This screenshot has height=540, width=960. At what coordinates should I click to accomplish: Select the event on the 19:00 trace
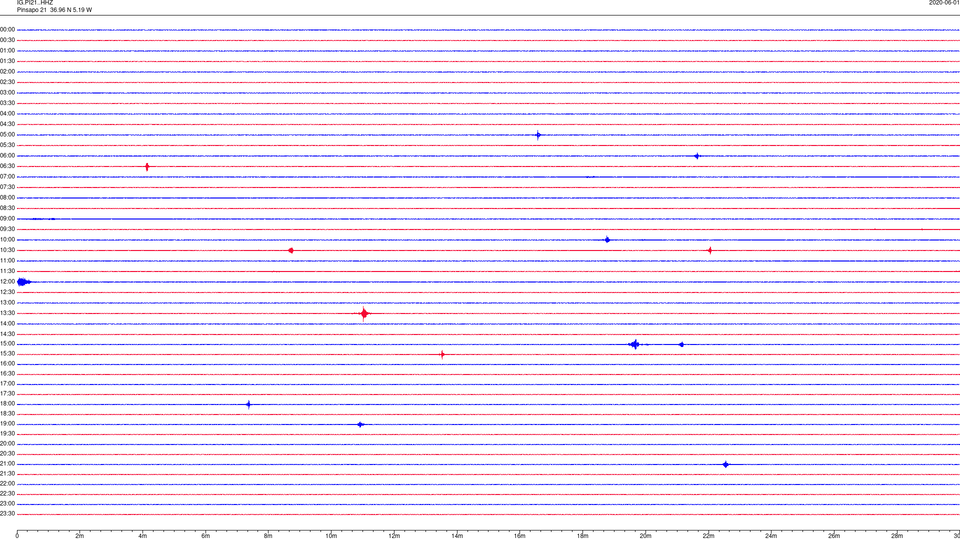coord(361,425)
